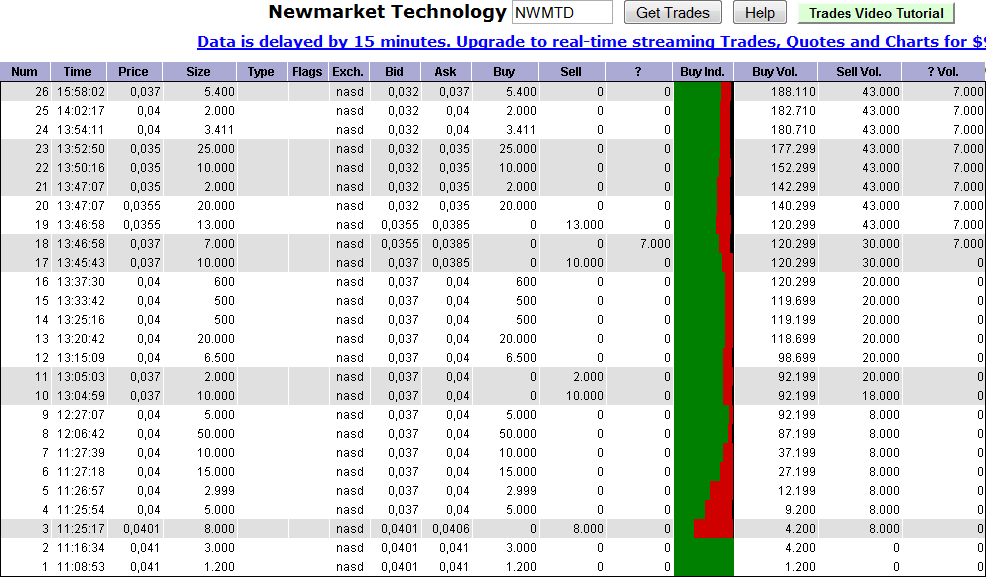Click the buy indicator bar for trade 26
Image resolution: width=986 pixels, height=577 pixels.
point(703,92)
